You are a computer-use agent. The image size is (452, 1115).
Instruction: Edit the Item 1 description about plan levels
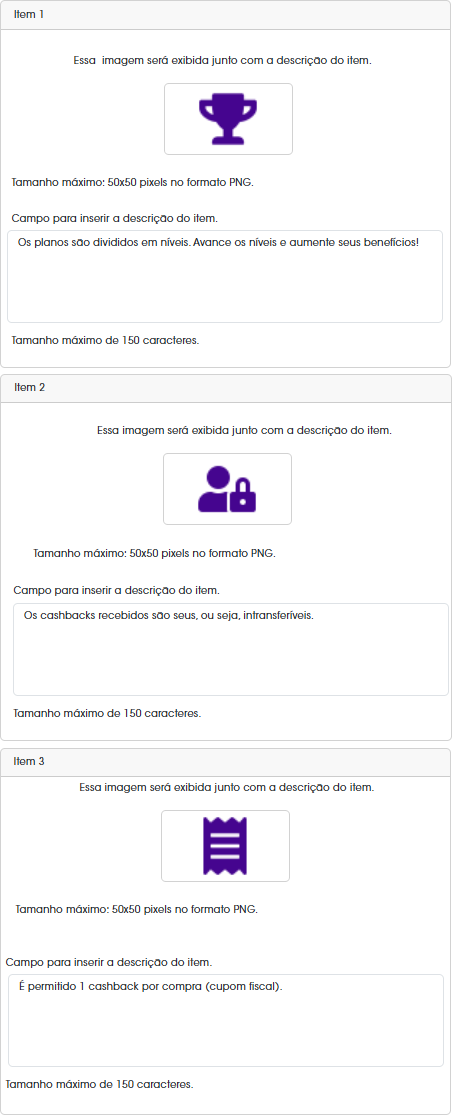(225, 277)
